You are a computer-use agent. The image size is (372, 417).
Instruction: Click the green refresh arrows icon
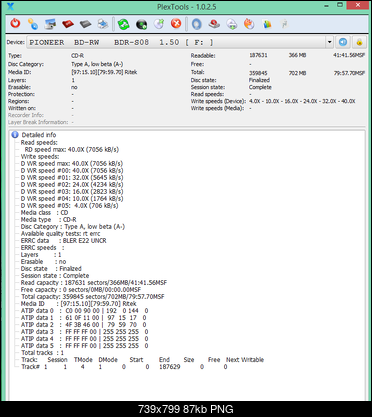[124, 24]
